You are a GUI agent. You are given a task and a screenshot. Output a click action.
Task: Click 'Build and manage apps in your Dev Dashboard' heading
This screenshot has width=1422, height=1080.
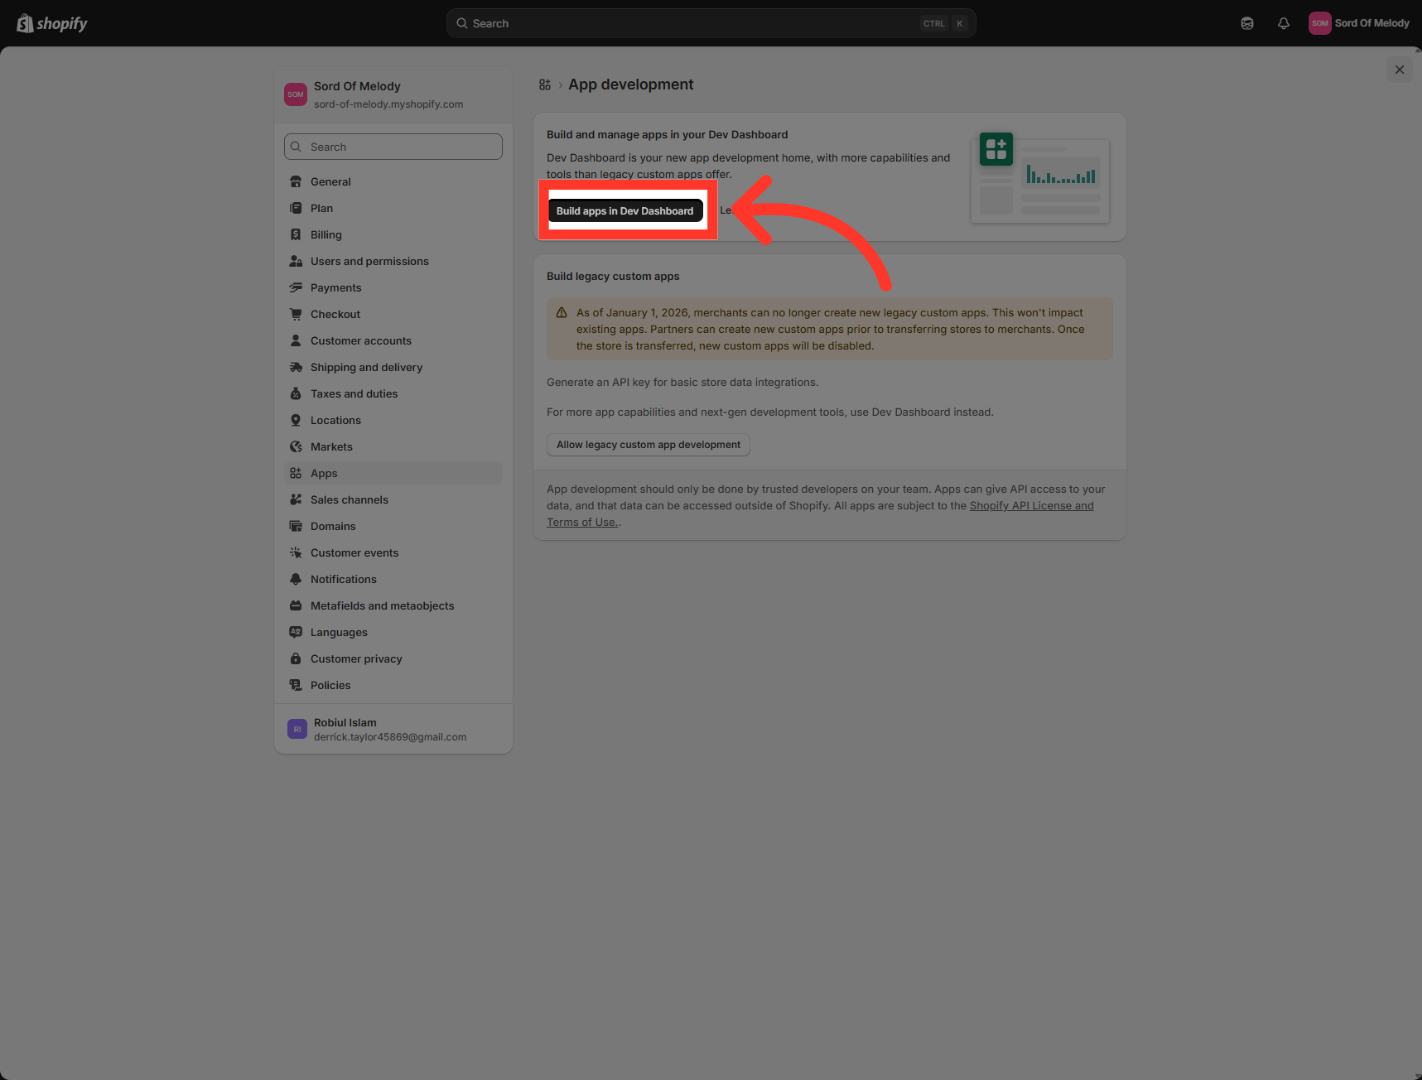click(x=667, y=135)
